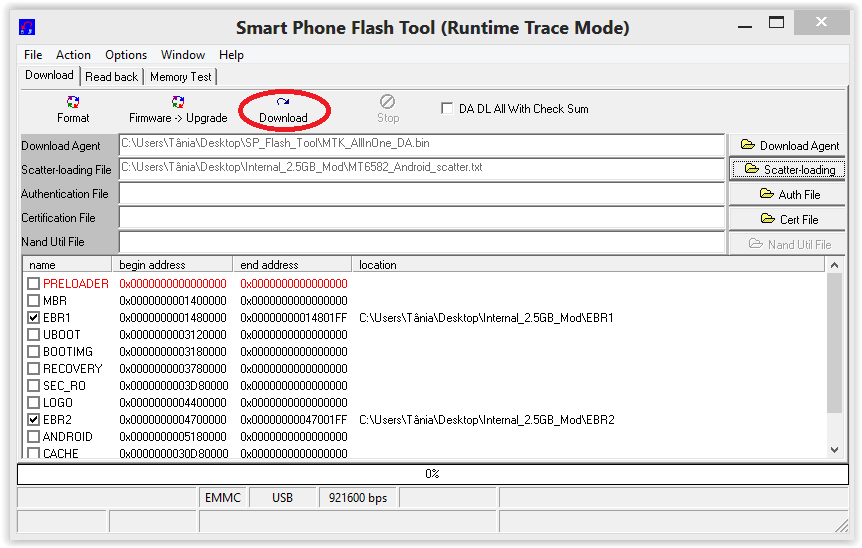Screen dimensions: 862x548
Task: Uncheck the EBR1 partition
Action: [x=34, y=318]
